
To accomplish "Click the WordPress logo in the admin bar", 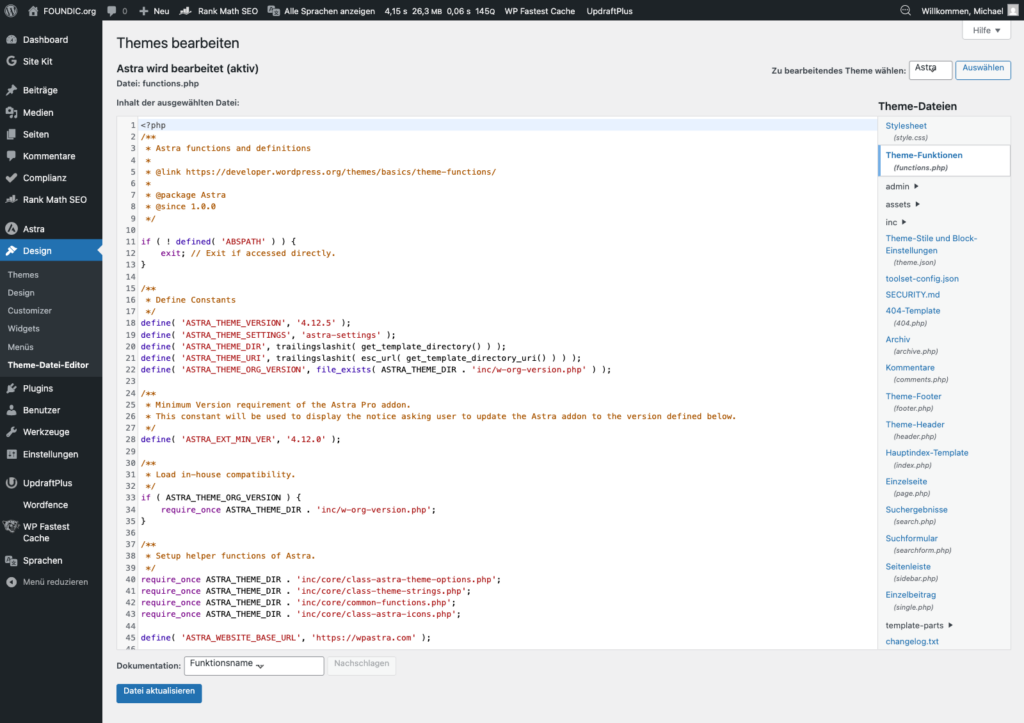I will pos(10,11).
